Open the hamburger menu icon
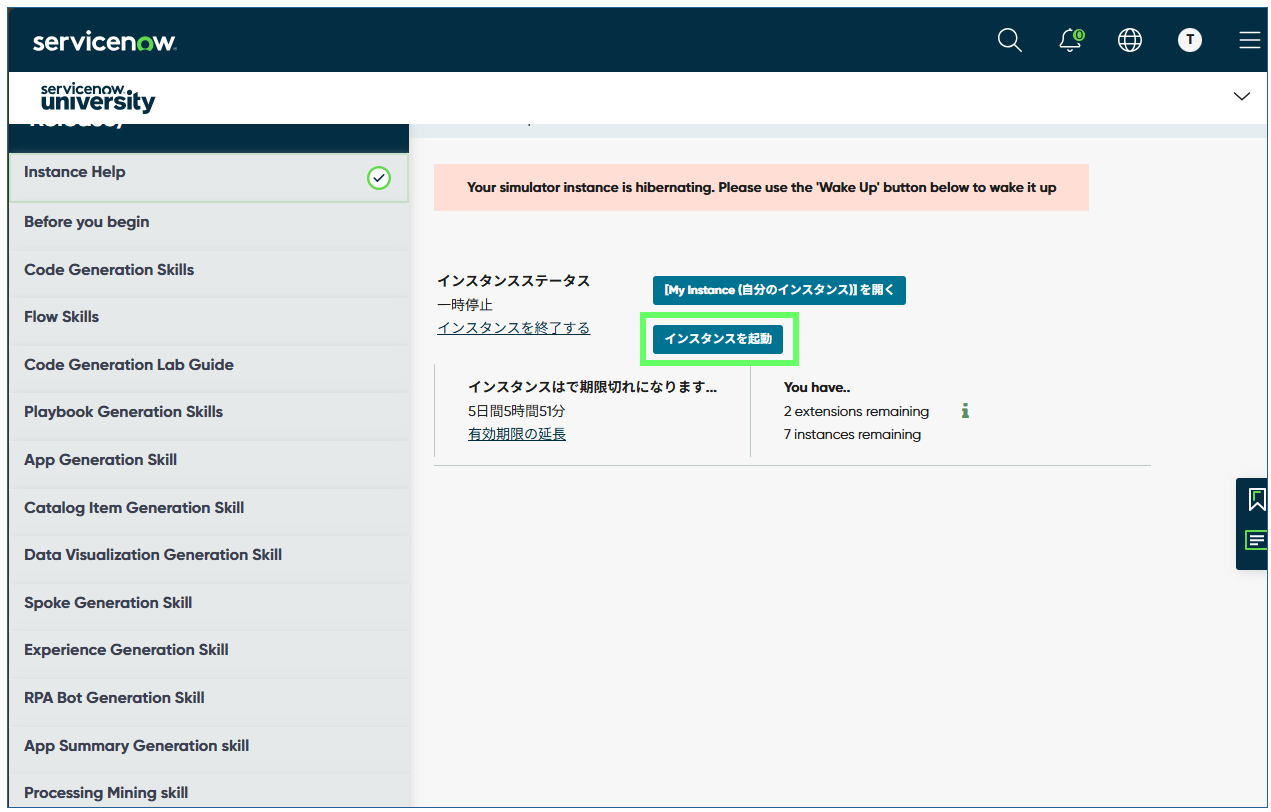The width and height of the screenshot is (1271, 812). tap(1249, 40)
